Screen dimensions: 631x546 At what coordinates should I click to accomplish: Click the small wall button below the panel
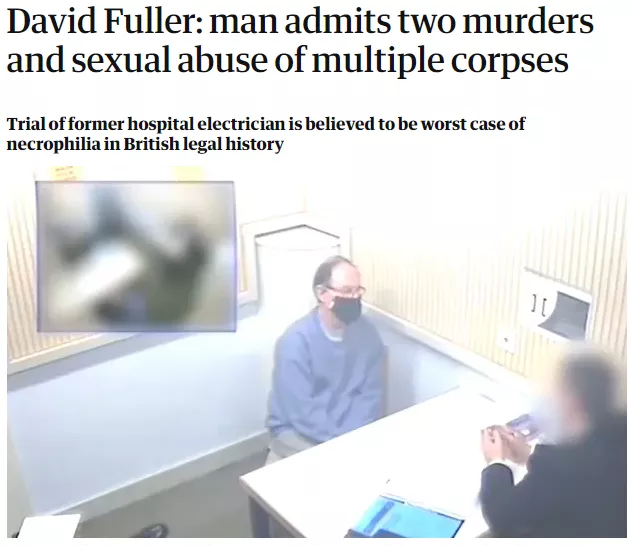point(506,340)
